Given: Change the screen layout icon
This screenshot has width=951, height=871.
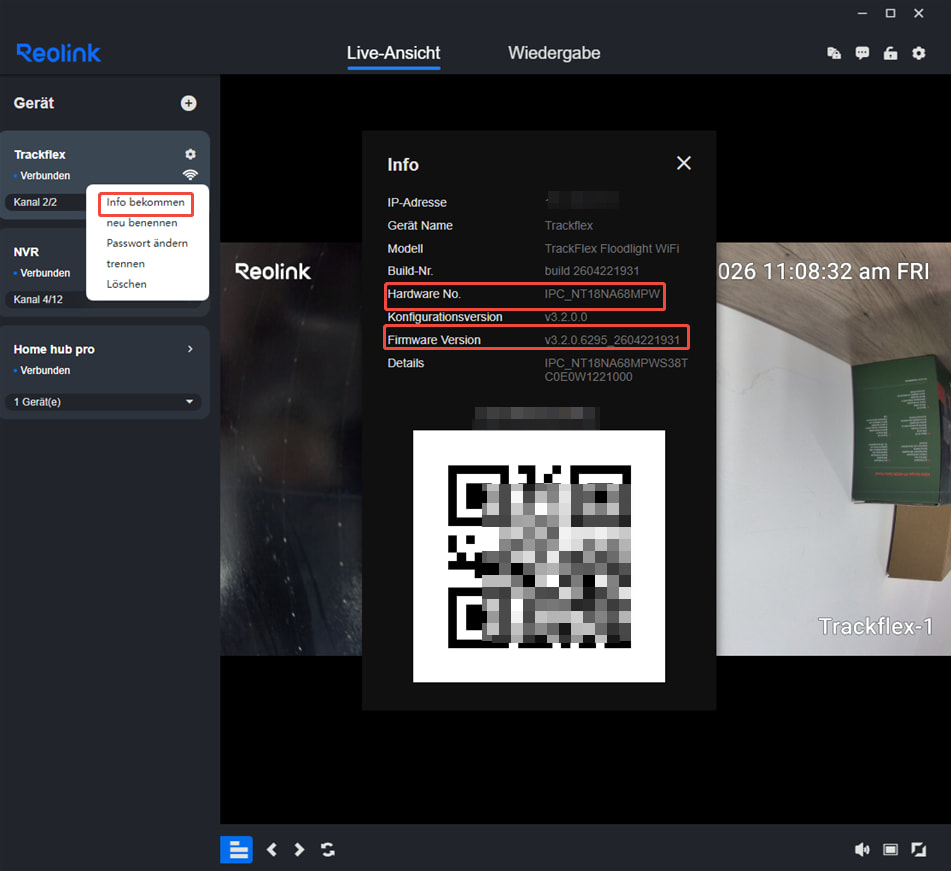Looking at the screenshot, I should click(890, 849).
